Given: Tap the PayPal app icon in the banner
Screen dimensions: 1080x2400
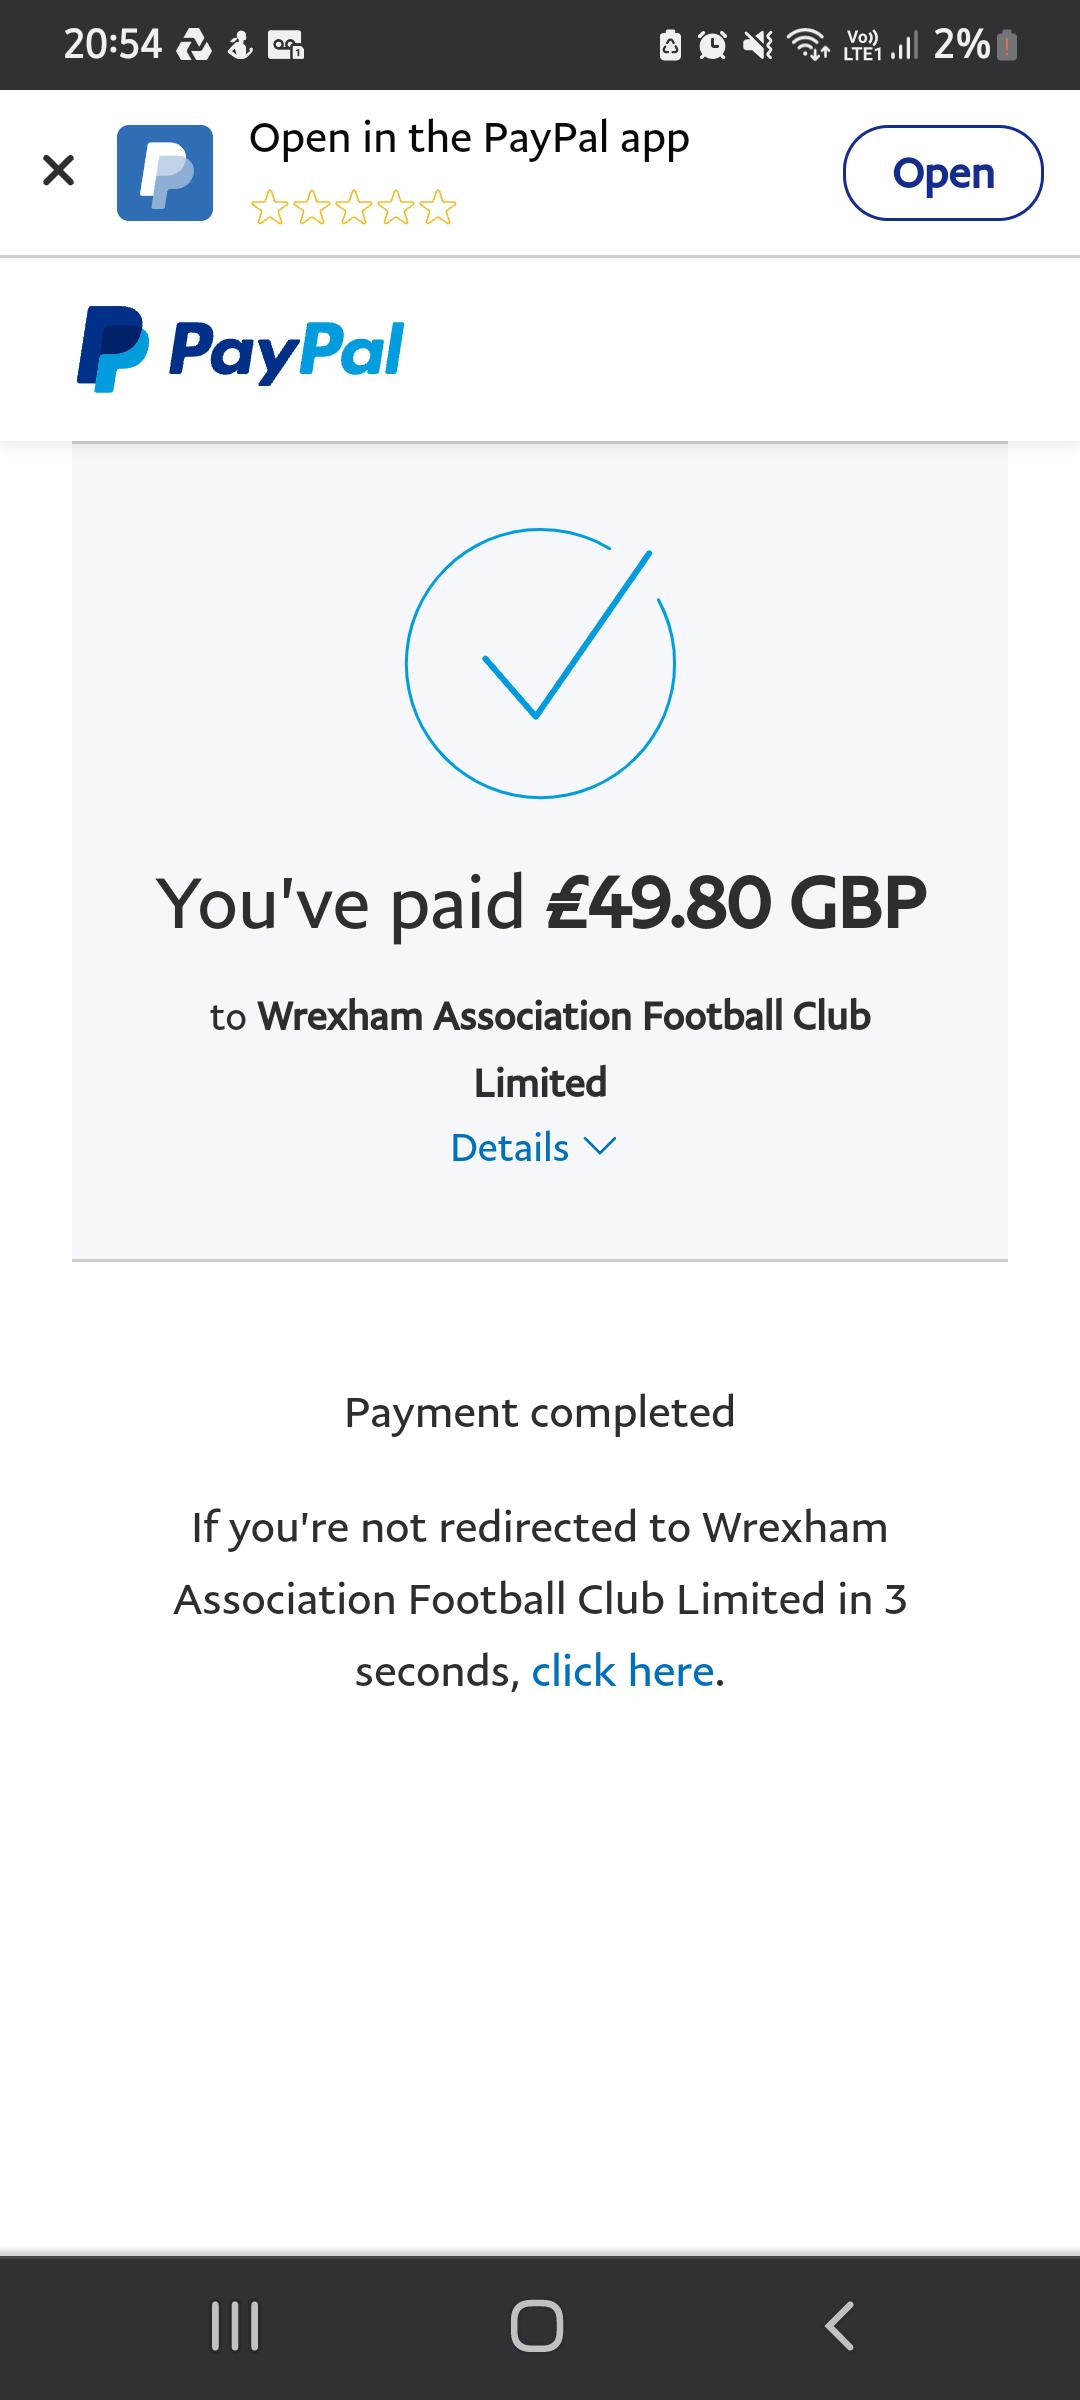Looking at the screenshot, I should (165, 171).
